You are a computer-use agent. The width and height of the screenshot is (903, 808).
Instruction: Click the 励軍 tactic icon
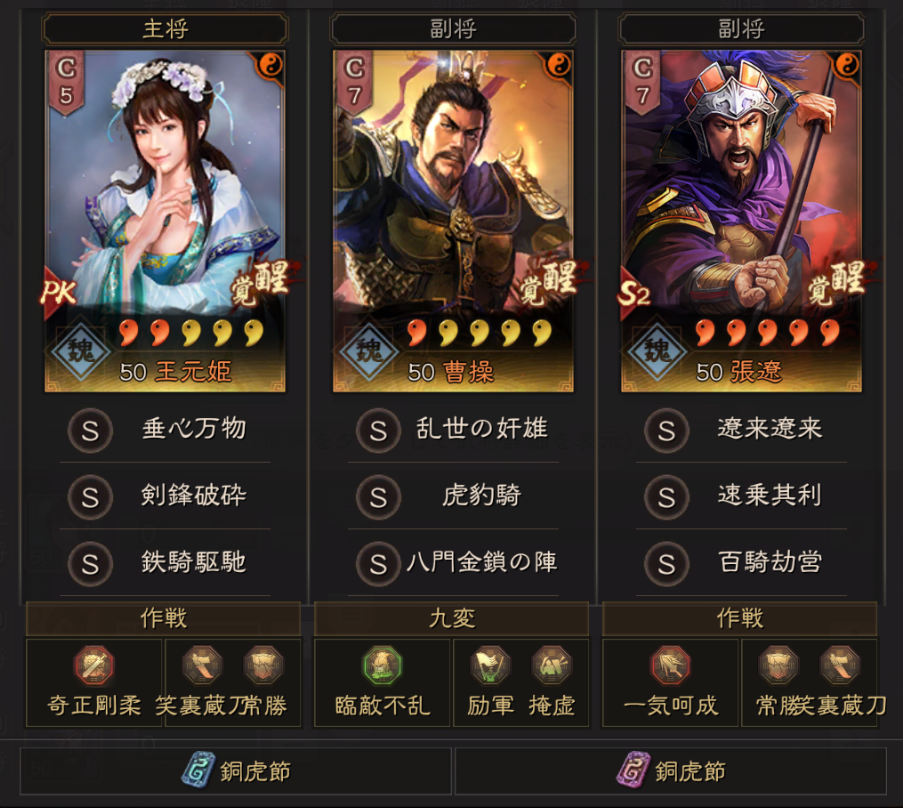pos(490,665)
